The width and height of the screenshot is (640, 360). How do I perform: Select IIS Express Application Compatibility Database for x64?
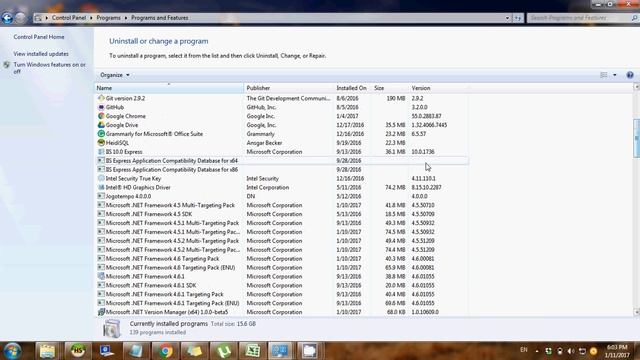(282, 161)
